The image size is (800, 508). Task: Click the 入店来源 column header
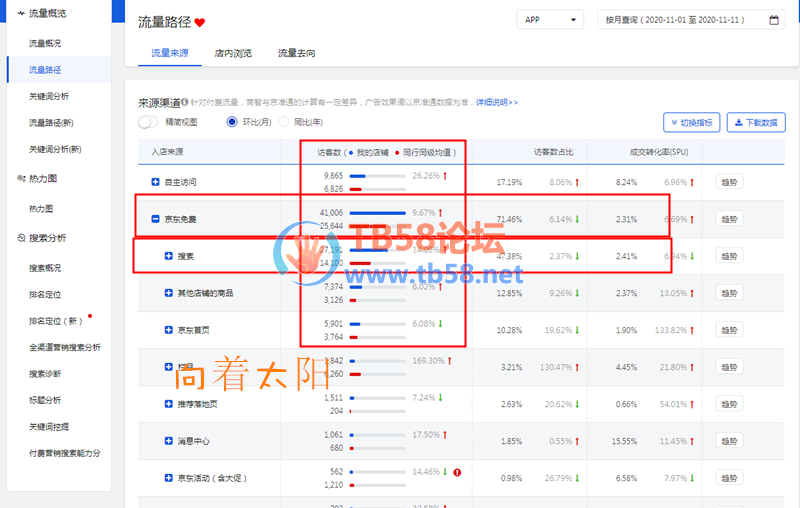[x=167, y=152]
